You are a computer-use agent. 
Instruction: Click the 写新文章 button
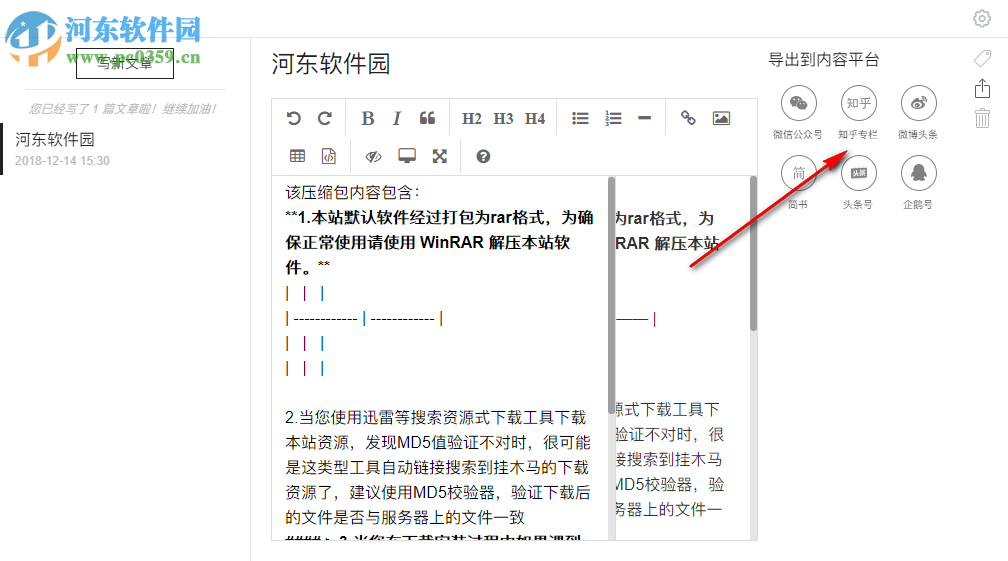(x=125, y=63)
